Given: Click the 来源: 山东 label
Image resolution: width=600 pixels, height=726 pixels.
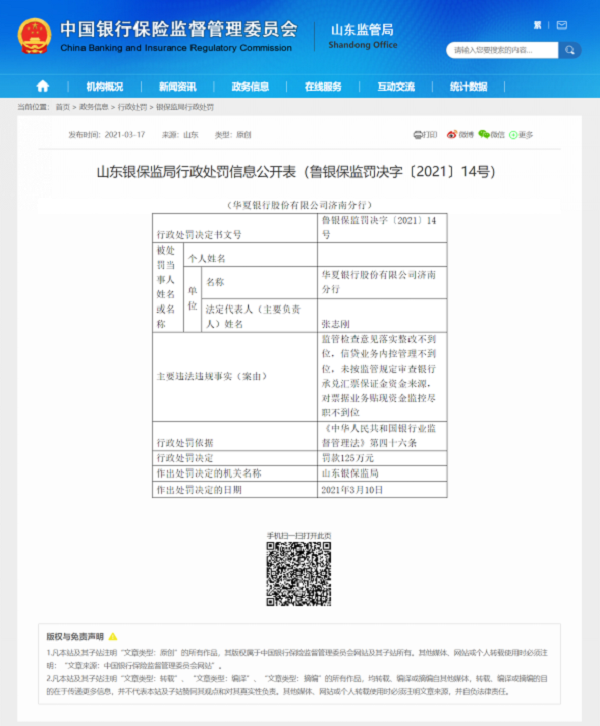Looking at the screenshot, I should pos(180,135).
